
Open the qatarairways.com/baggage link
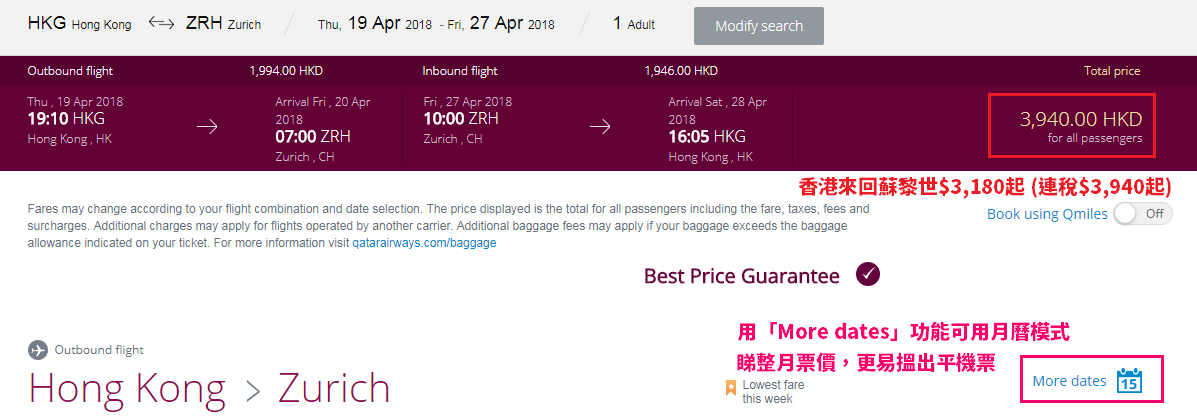pyautogui.click(x=424, y=243)
